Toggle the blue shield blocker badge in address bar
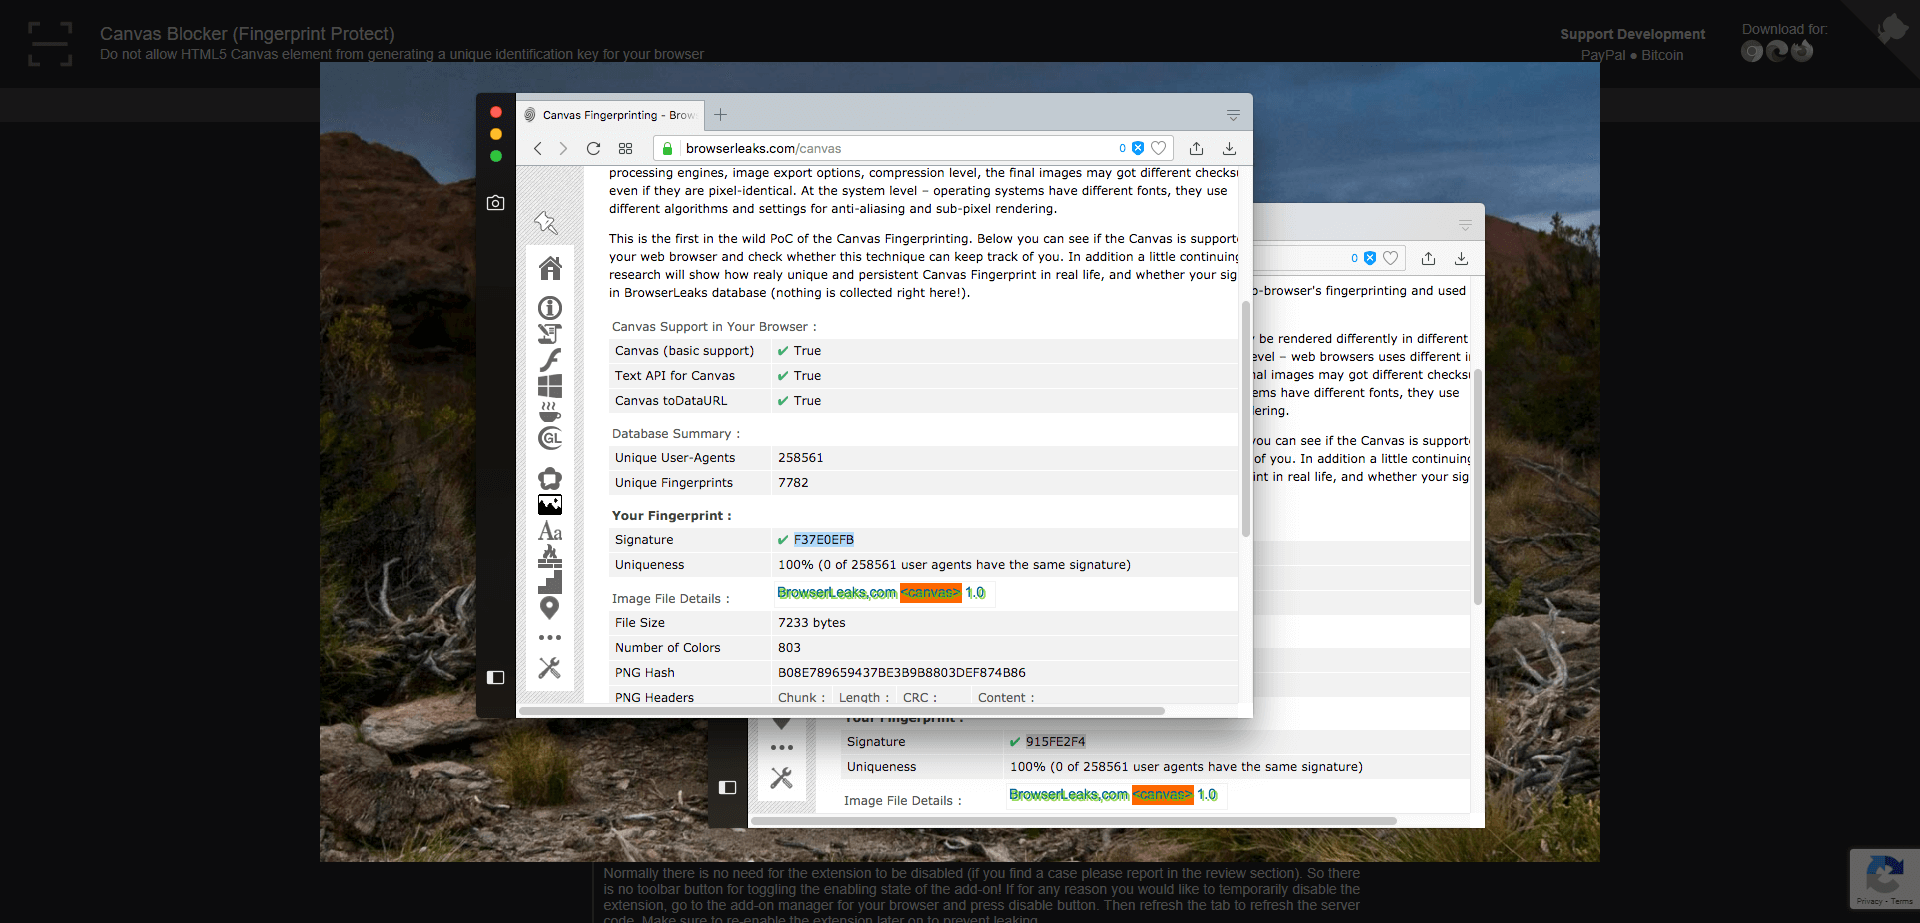The height and width of the screenshot is (923, 1920). (x=1138, y=147)
